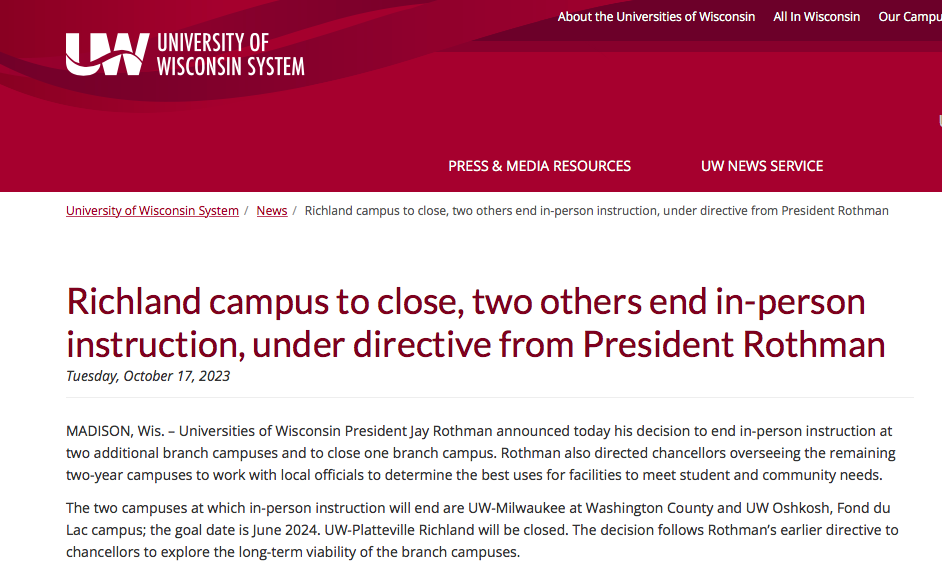
Task: Click the current page title in breadcrumb
Action: [x=597, y=211]
